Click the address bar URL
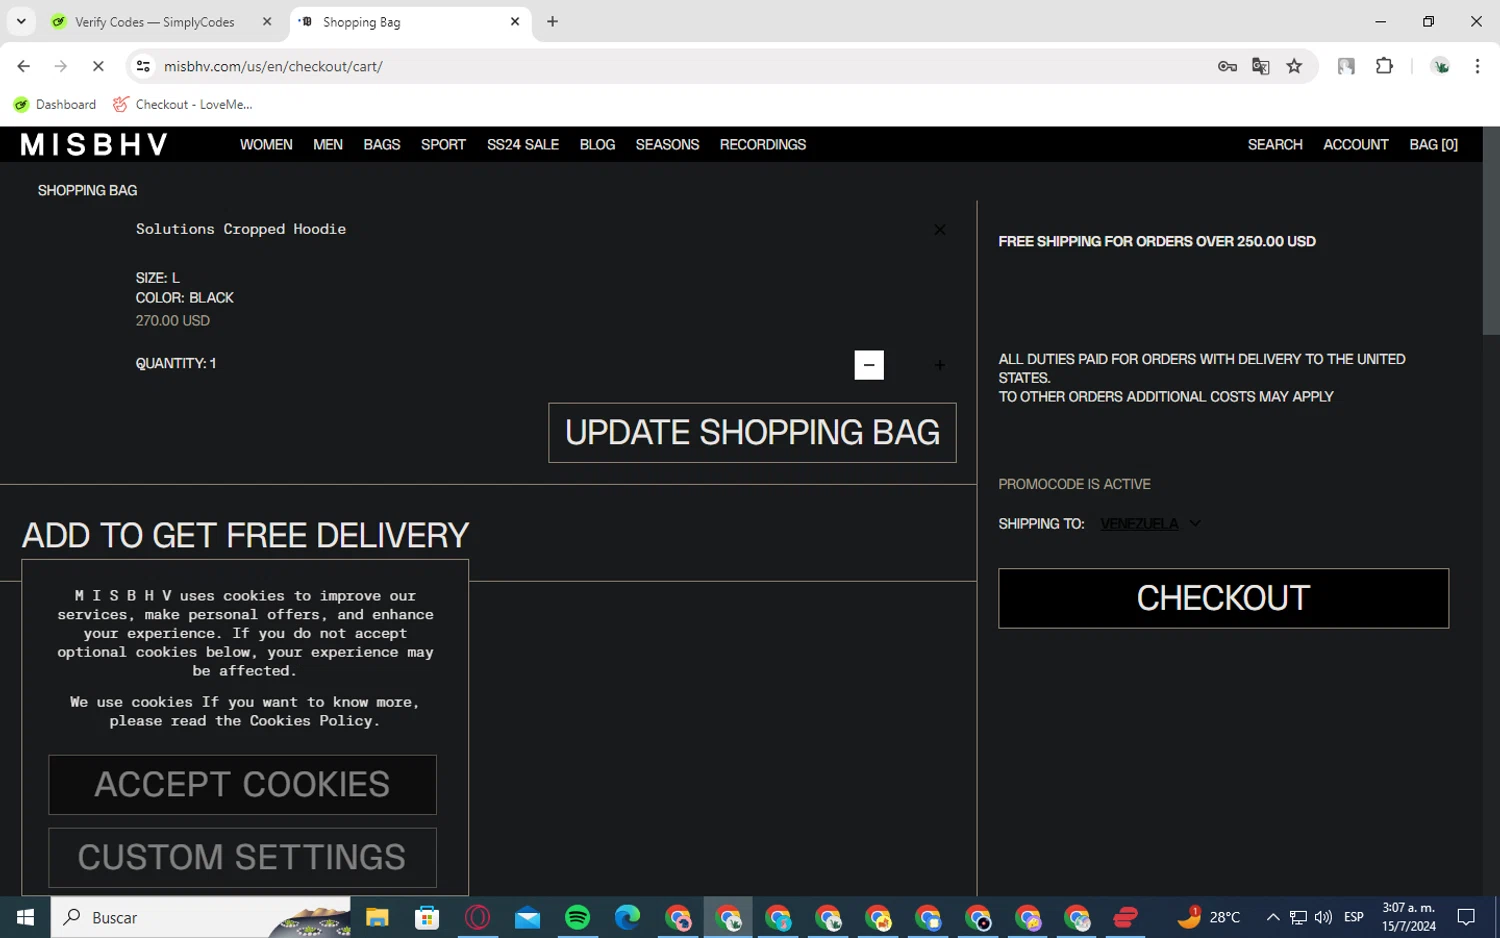 click(x=273, y=66)
